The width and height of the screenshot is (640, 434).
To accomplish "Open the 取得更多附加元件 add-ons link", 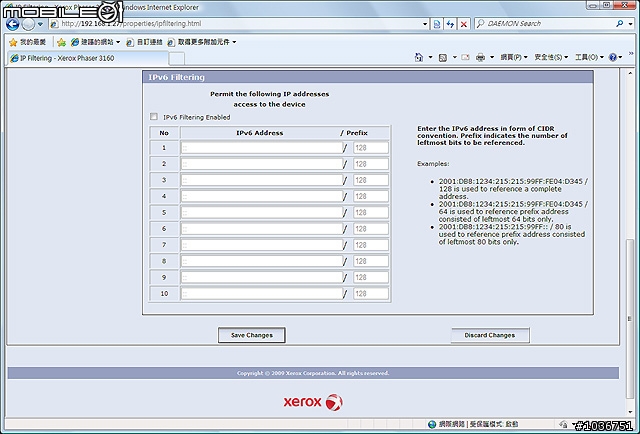I will pyautogui.click(x=202, y=42).
